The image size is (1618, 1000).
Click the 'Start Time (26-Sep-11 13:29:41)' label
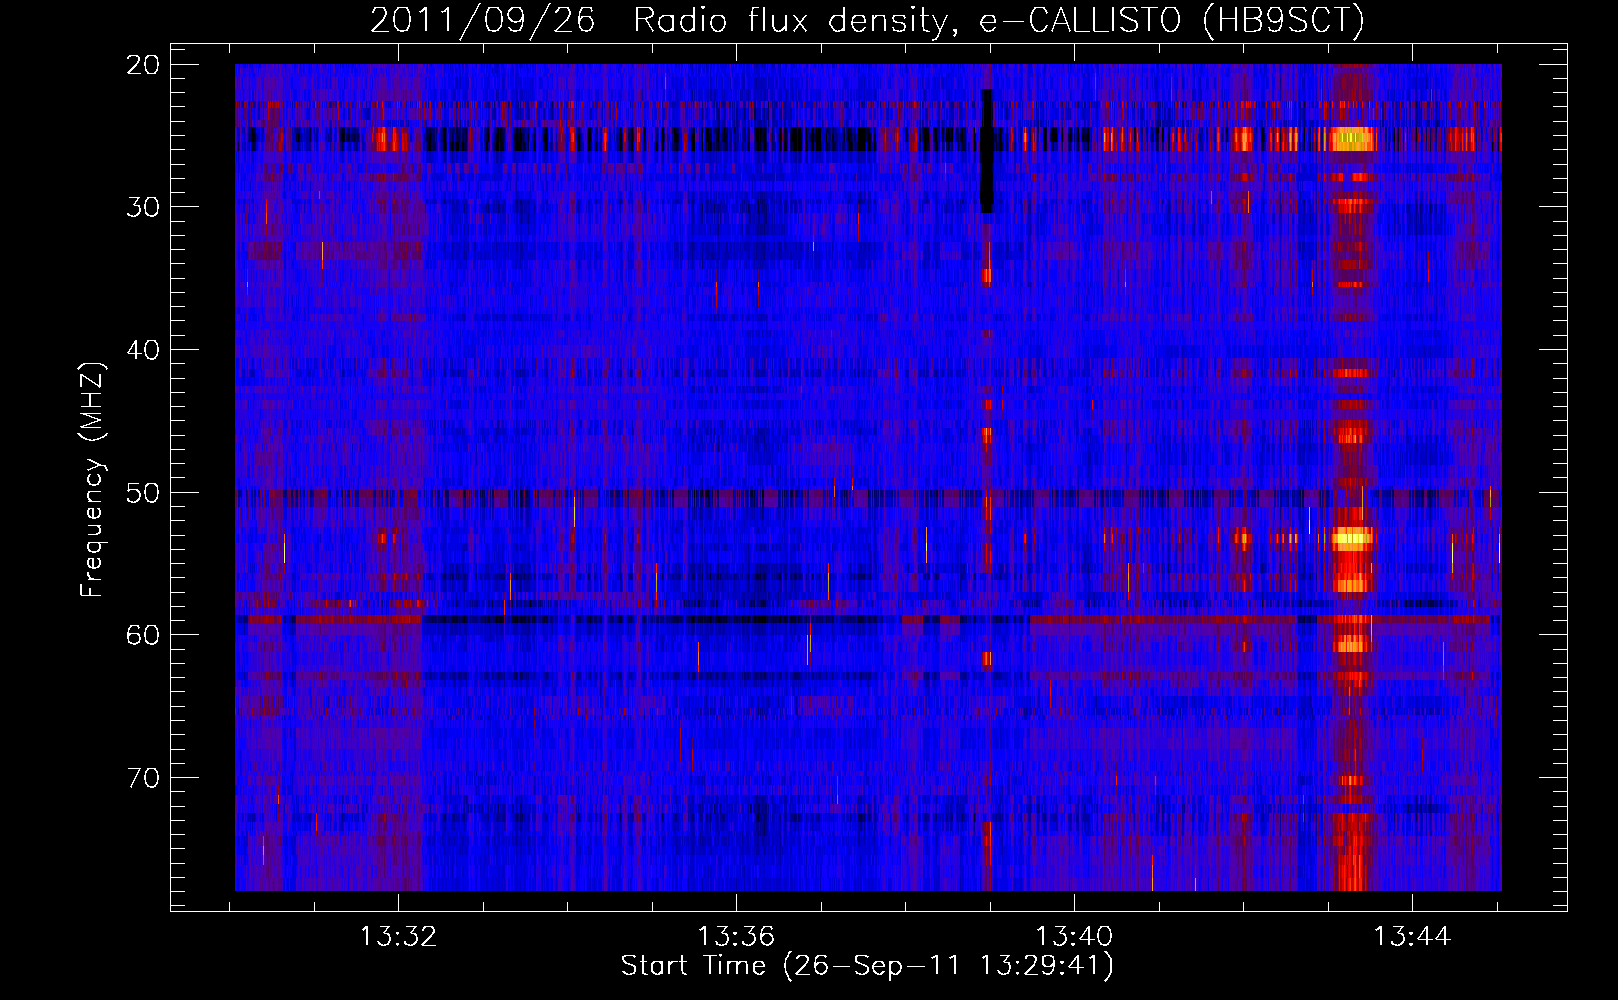(867, 966)
